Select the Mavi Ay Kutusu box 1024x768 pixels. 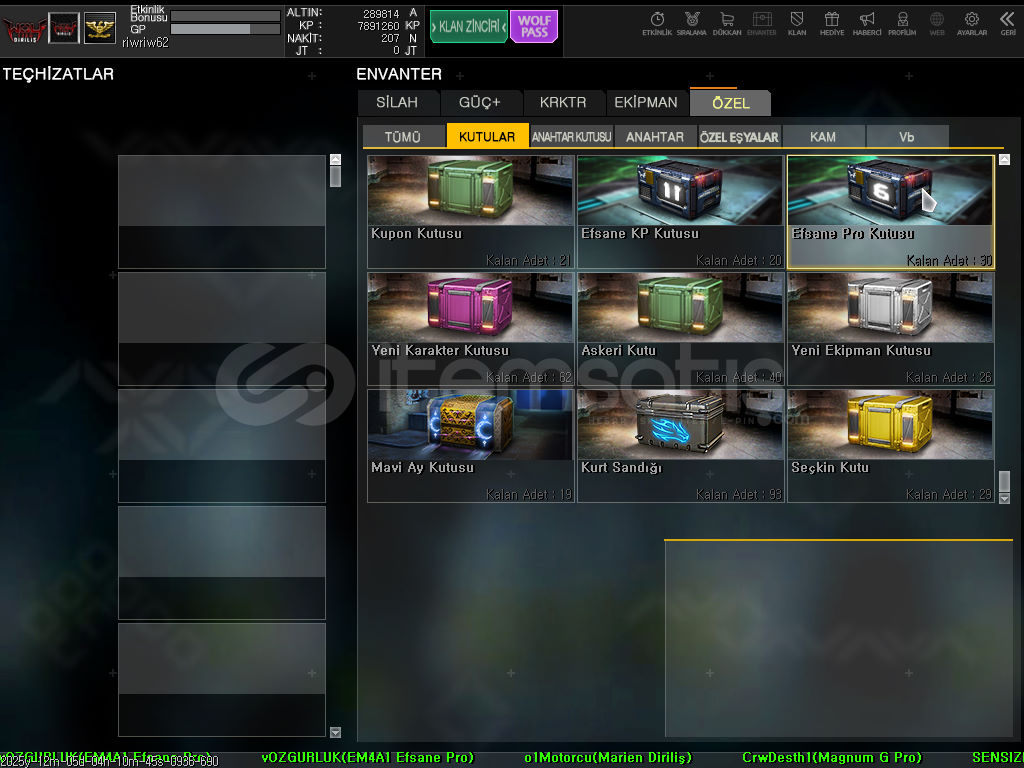pyautogui.click(x=471, y=446)
